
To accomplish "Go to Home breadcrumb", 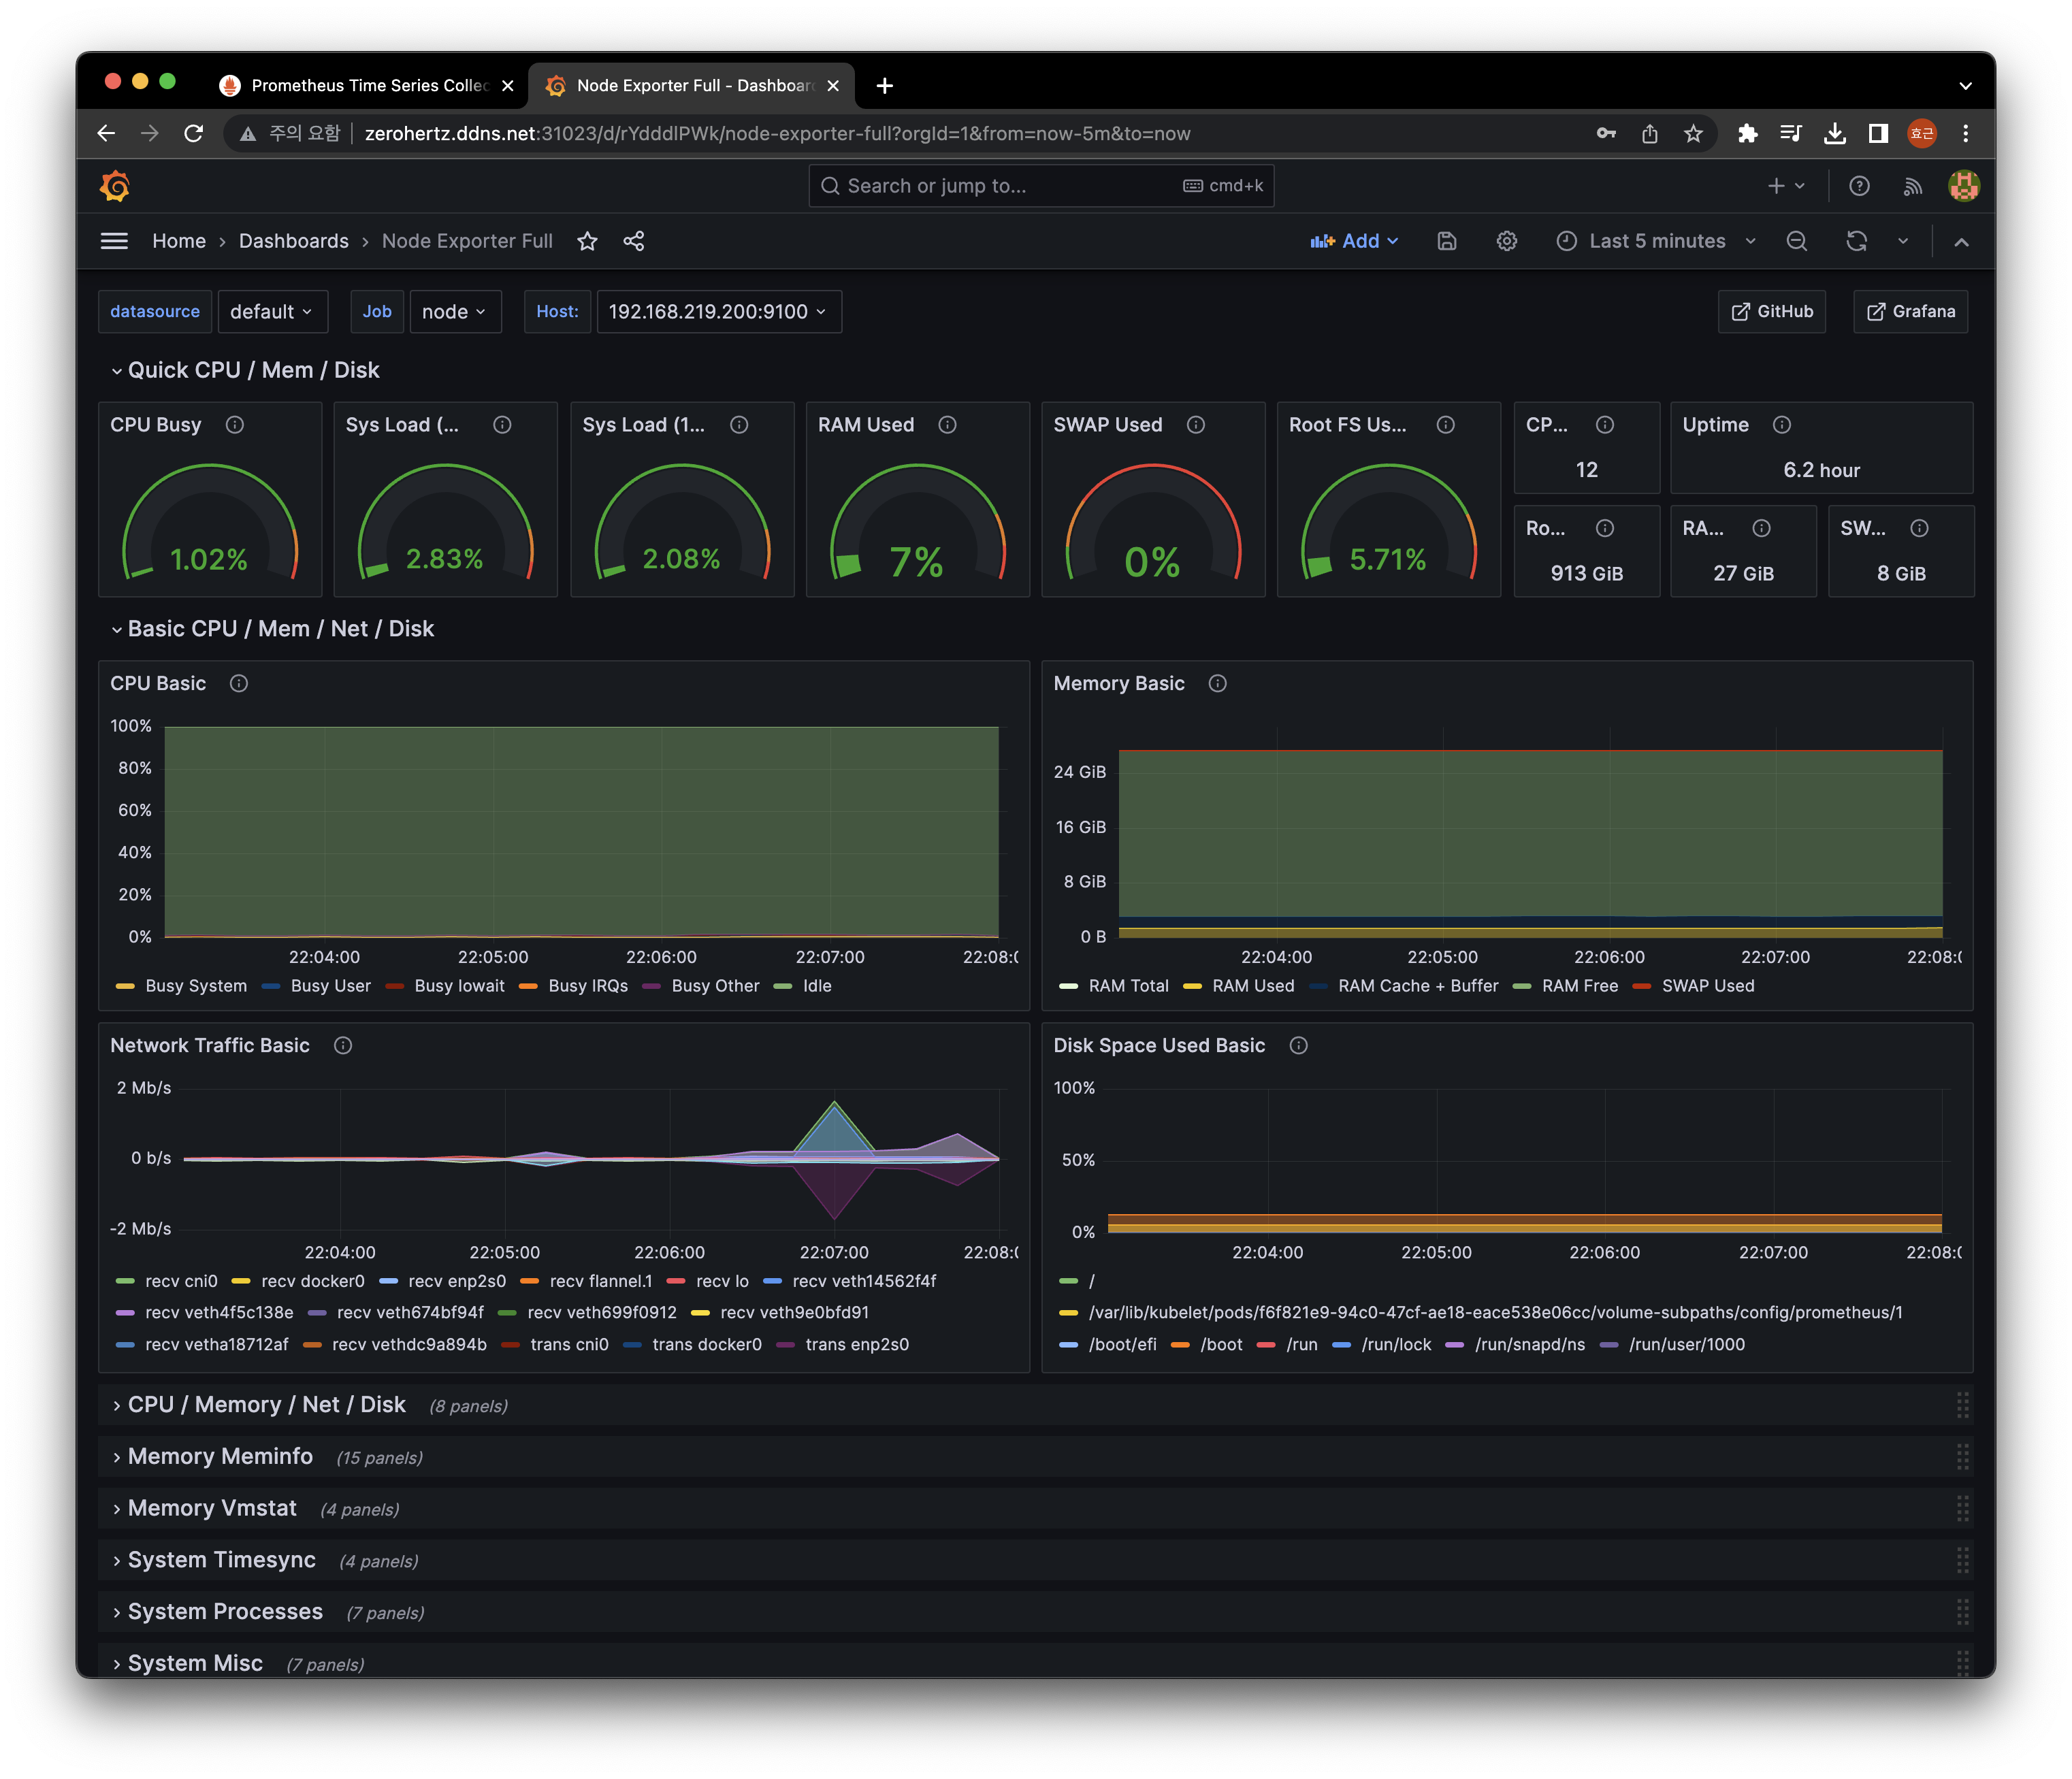I will 179,241.
